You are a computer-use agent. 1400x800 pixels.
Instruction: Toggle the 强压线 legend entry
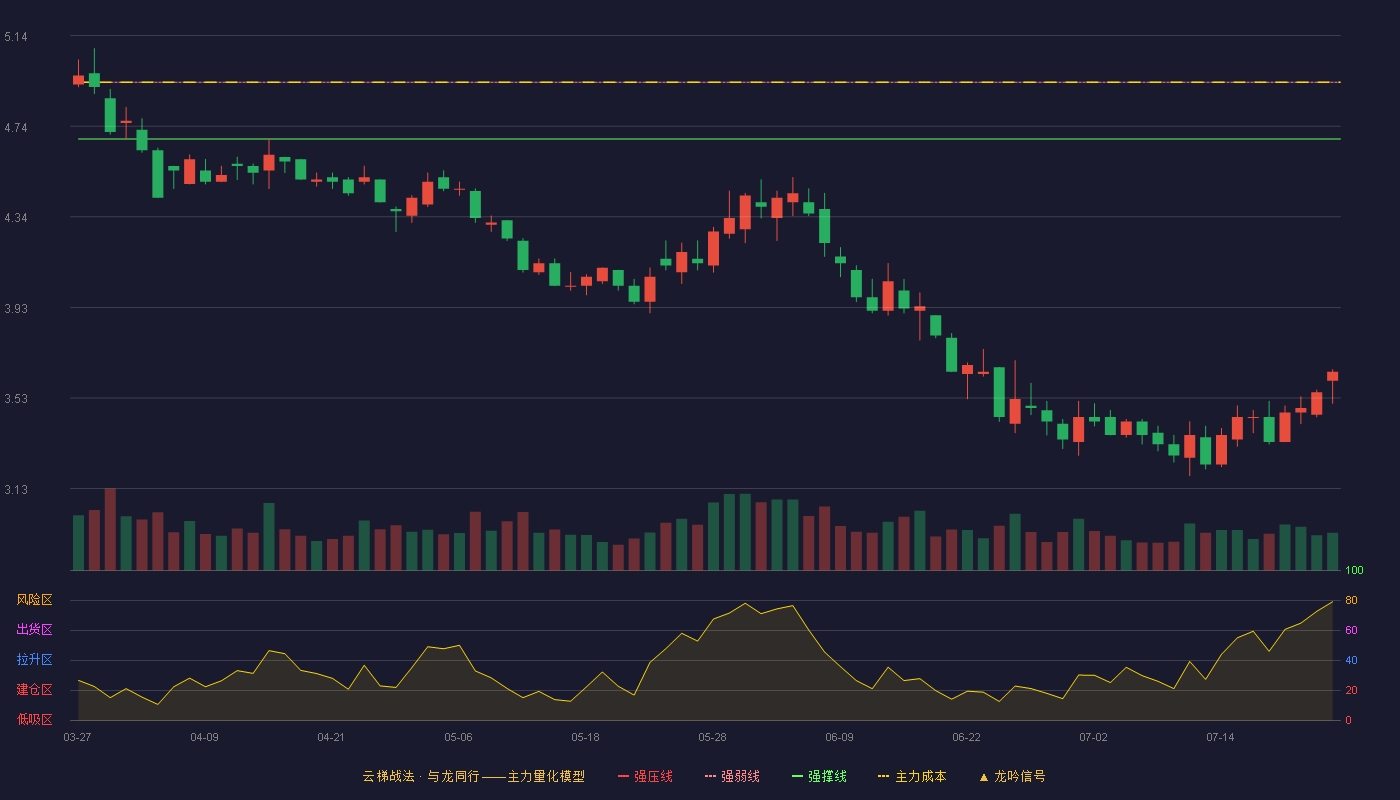click(645, 776)
